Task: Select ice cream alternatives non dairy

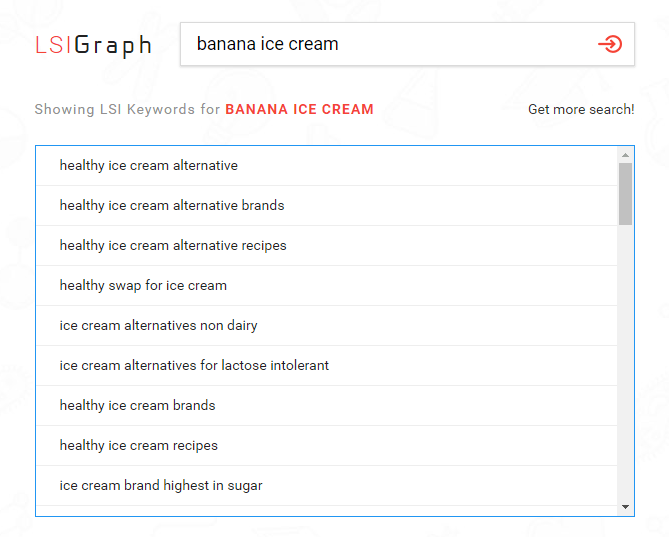Action: click(159, 325)
